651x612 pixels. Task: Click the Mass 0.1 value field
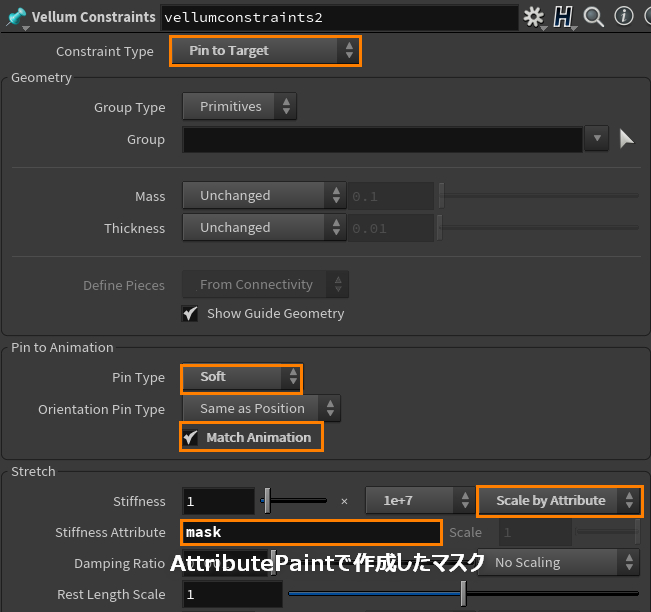point(391,196)
